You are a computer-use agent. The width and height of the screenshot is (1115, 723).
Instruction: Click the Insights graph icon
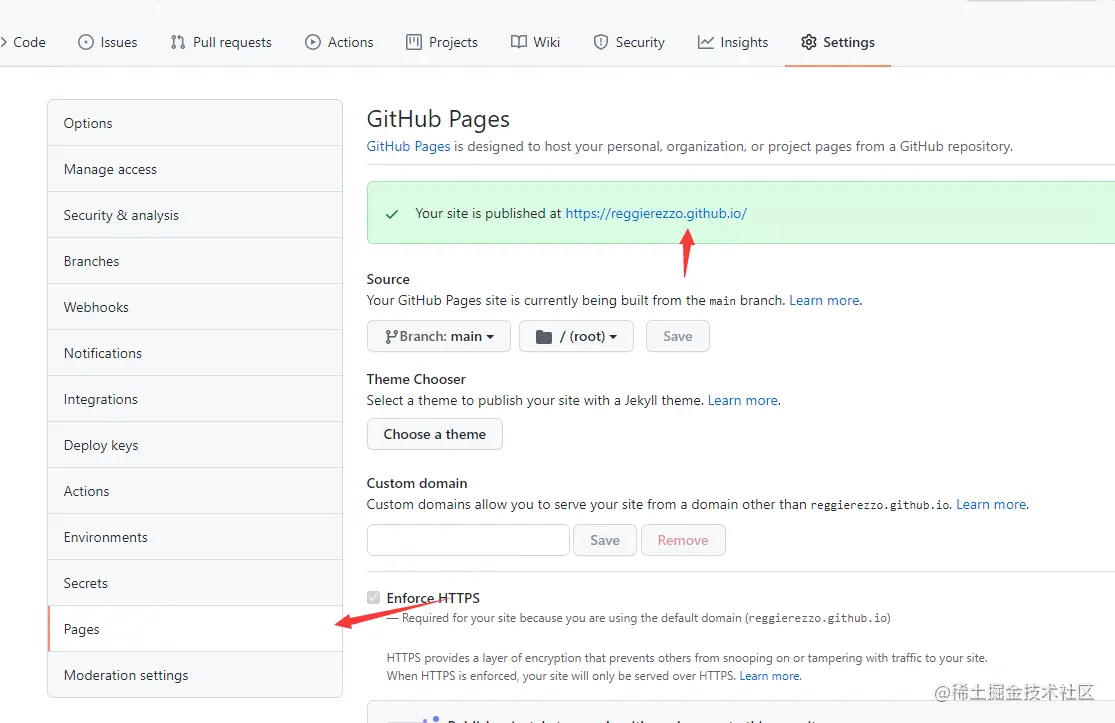[705, 42]
